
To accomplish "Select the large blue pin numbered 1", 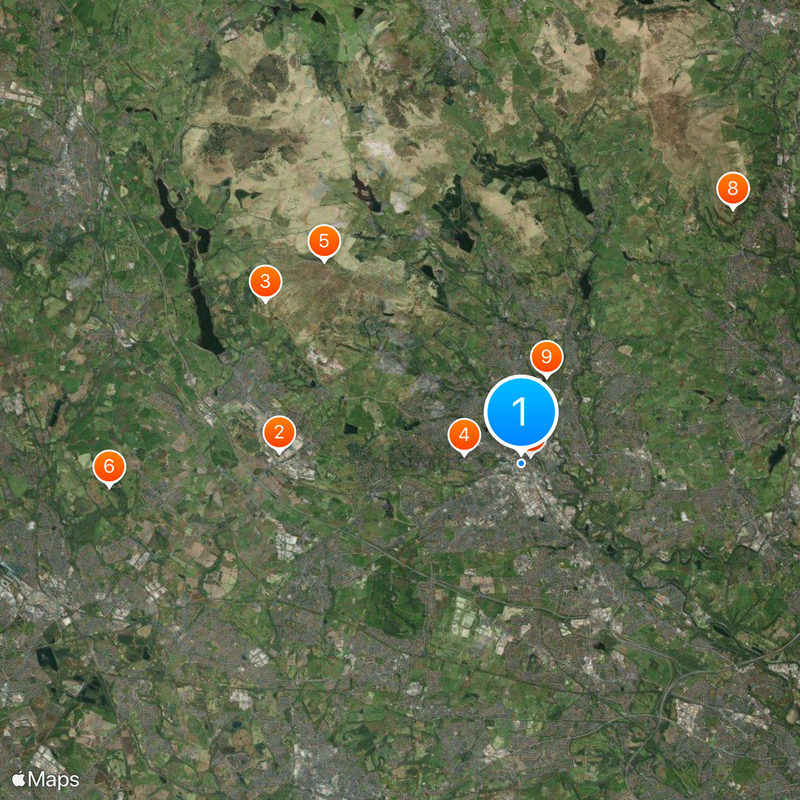I will (521, 412).
